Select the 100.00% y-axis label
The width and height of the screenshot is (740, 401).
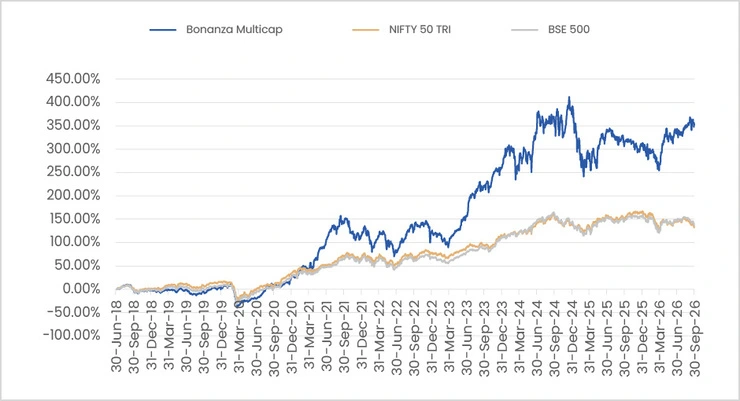[73, 242]
